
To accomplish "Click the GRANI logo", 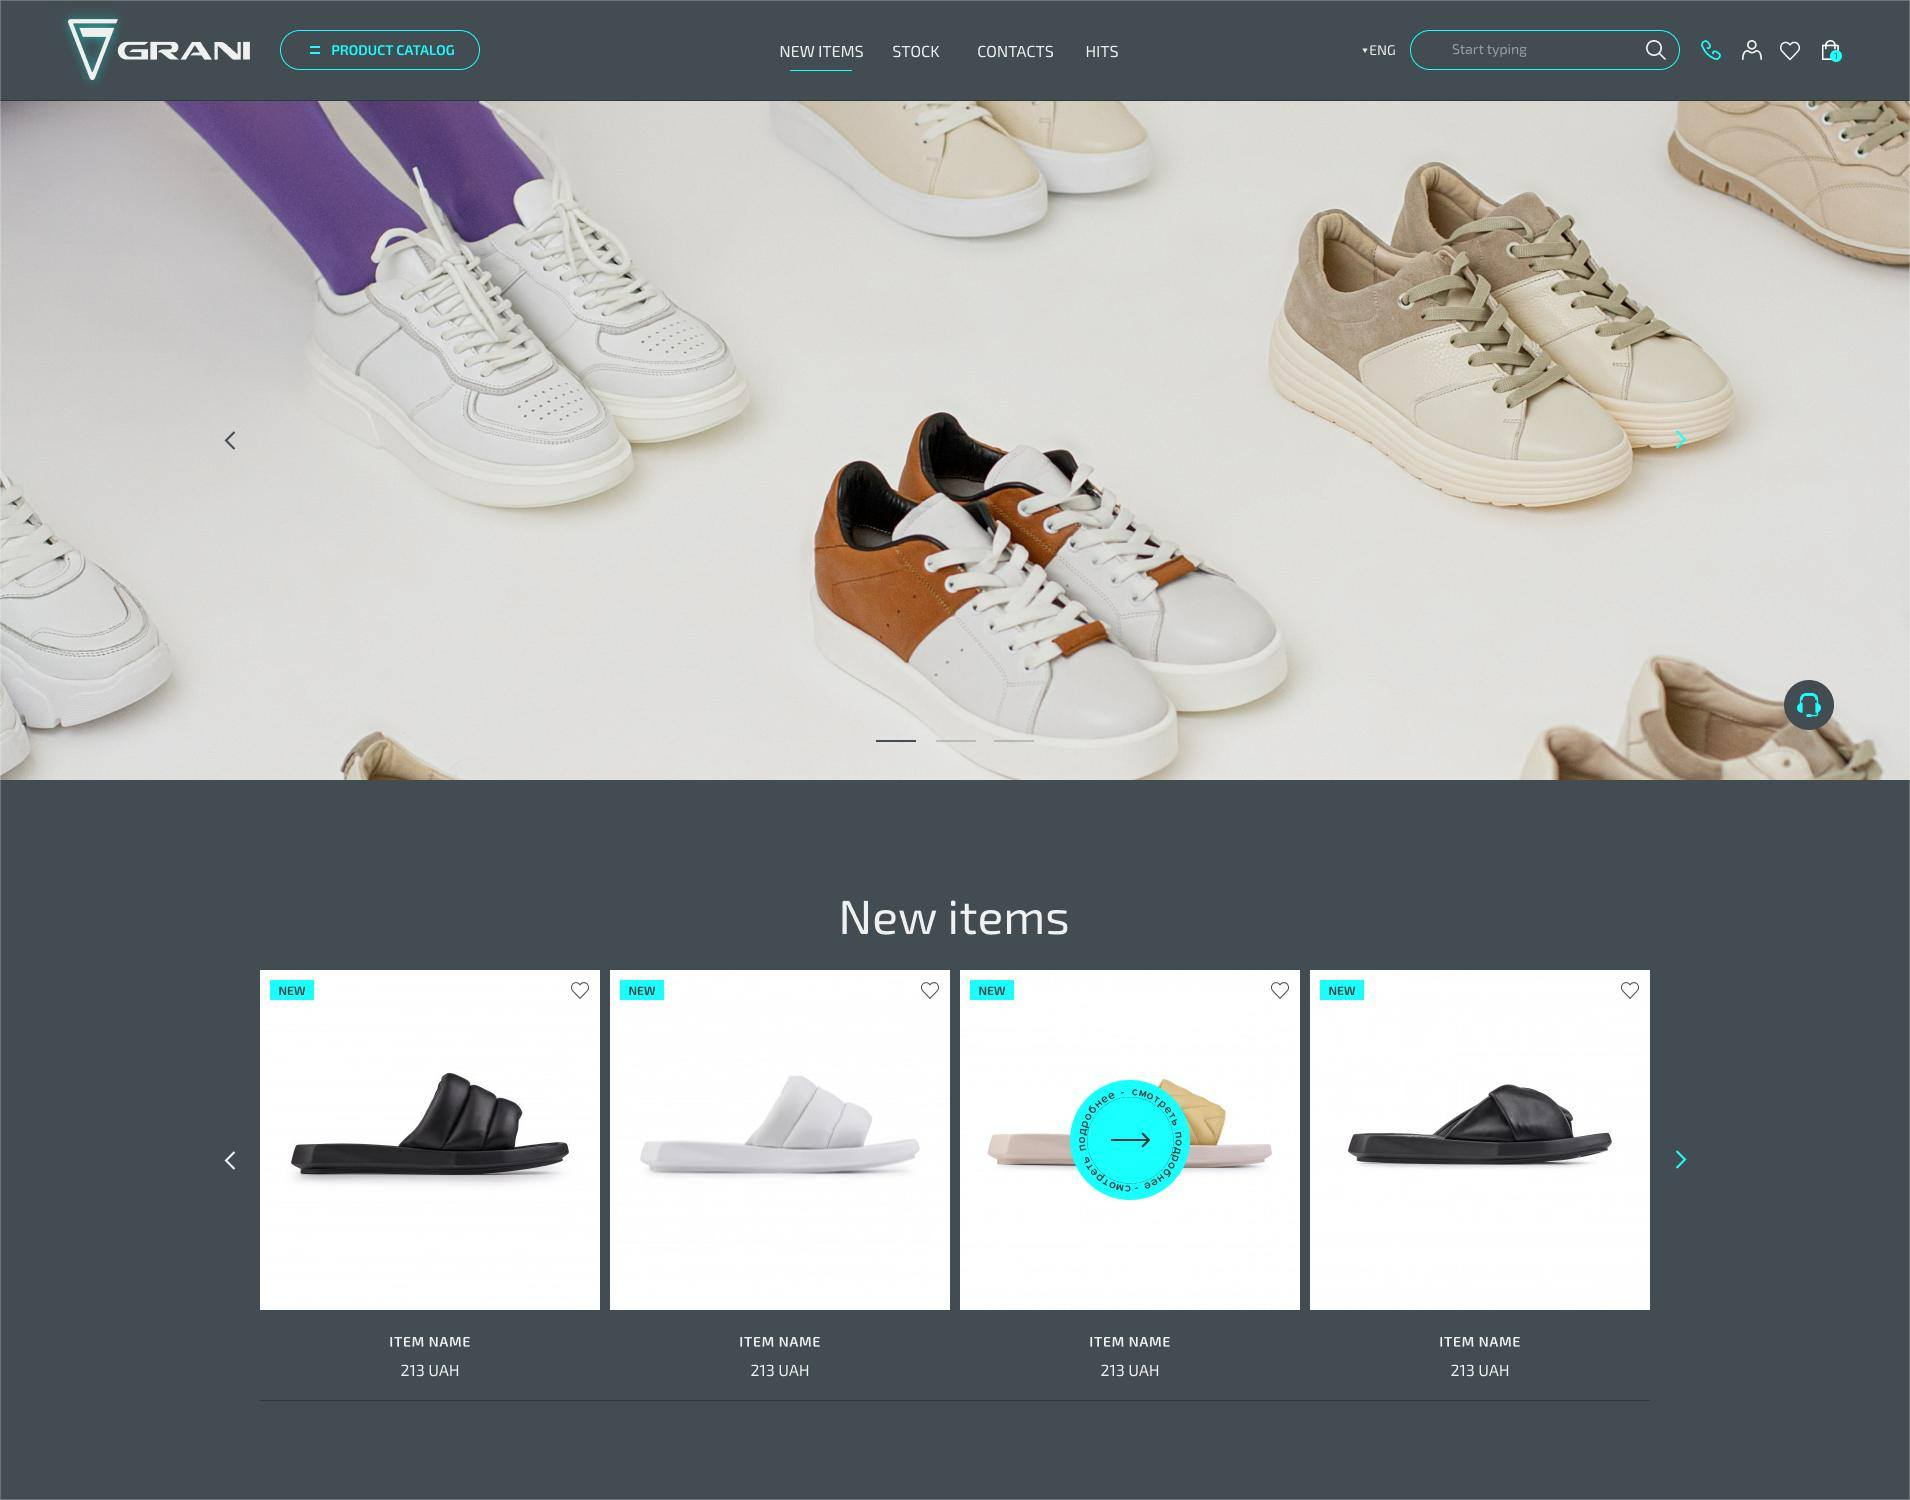I will click(x=159, y=49).
